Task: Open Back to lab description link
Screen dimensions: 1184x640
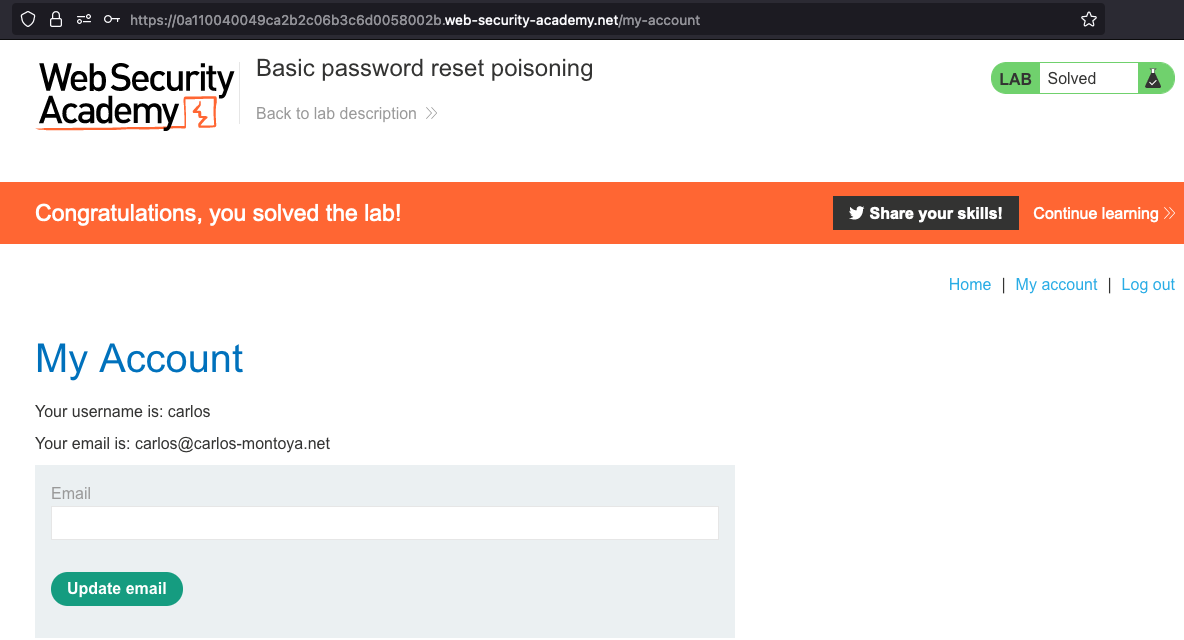Action: [336, 114]
